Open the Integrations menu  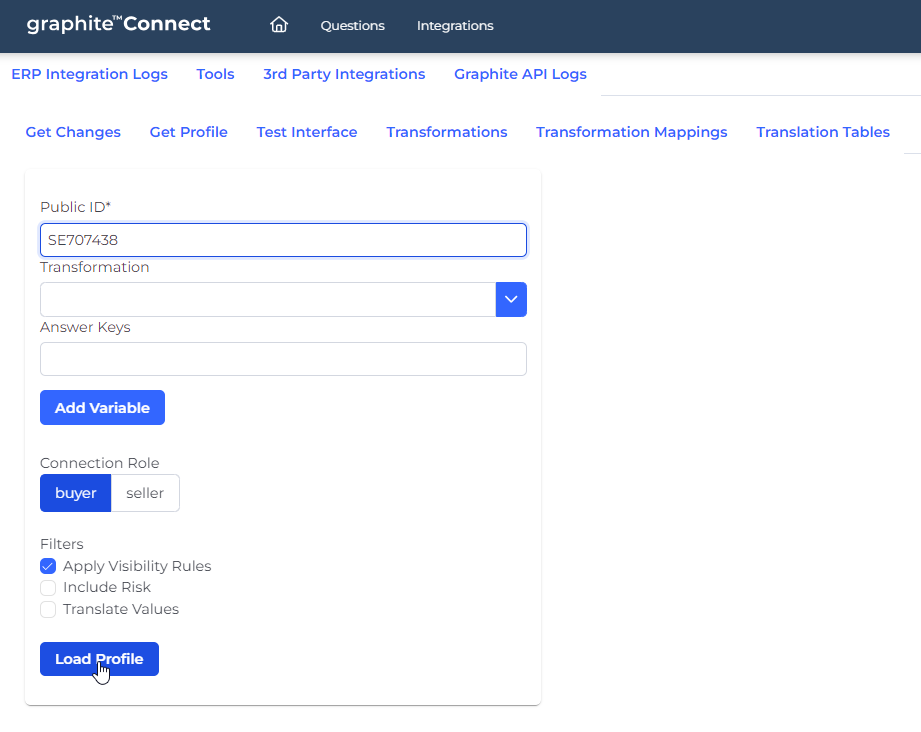tap(455, 25)
